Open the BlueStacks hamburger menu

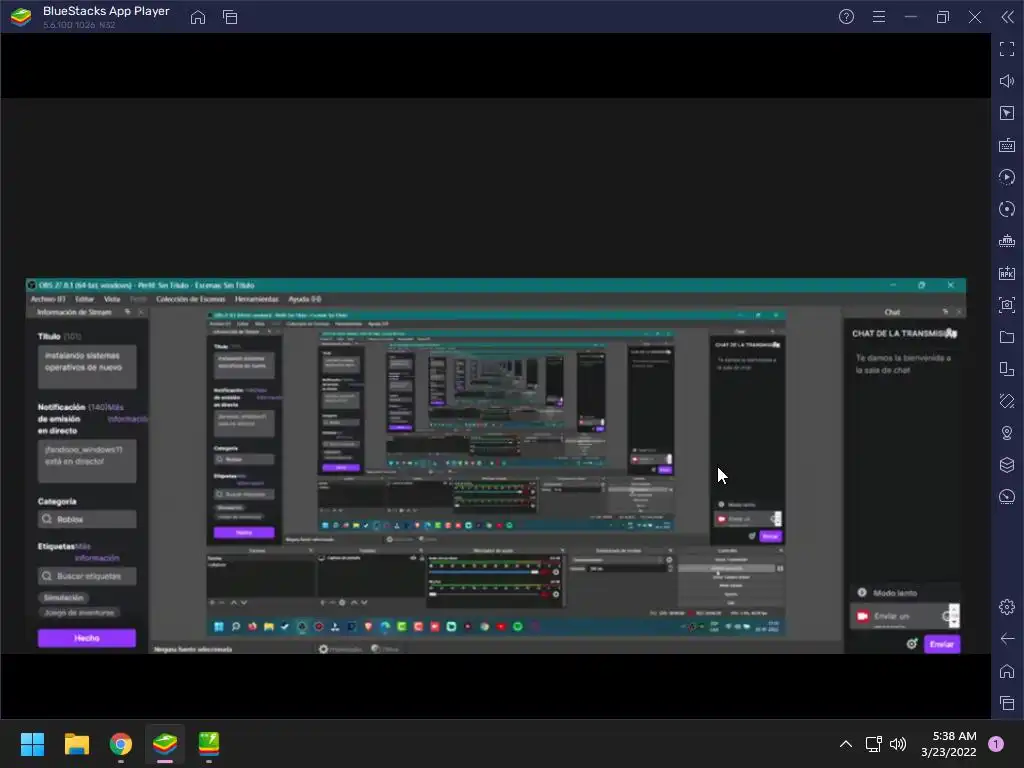click(x=879, y=17)
